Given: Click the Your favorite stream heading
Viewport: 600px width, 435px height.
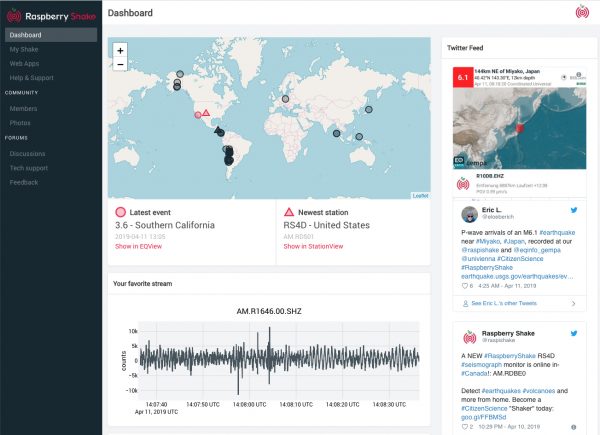Looking at the screenshot, I should (142, 283).
